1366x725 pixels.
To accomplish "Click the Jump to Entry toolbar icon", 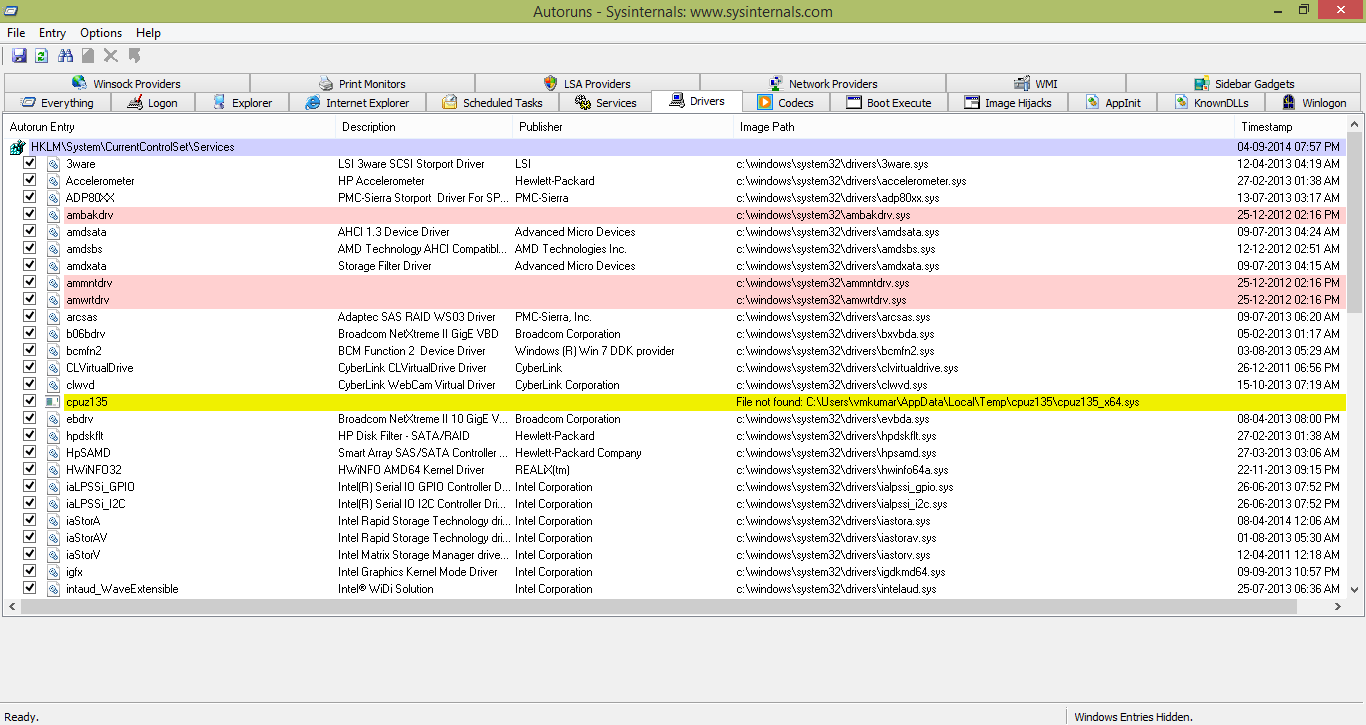I will pyautogui.click(x=135, y=56).
